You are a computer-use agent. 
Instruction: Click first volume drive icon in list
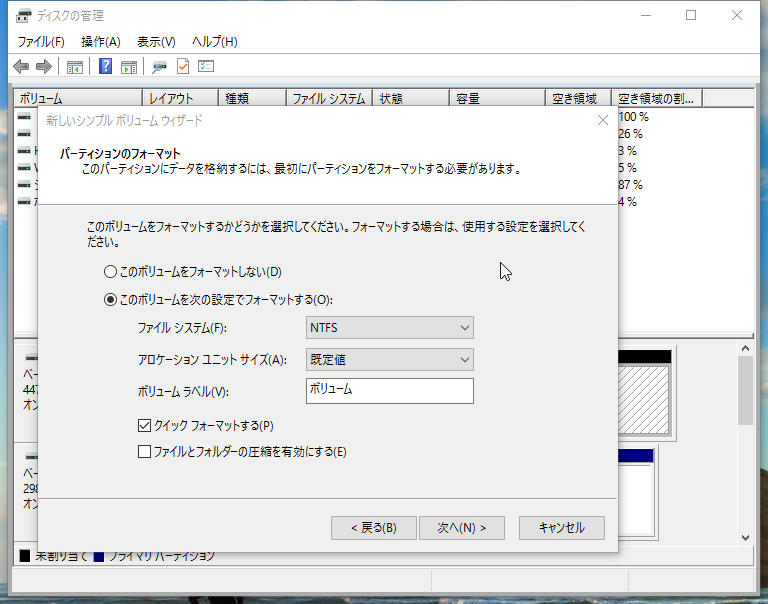(24, 117)
